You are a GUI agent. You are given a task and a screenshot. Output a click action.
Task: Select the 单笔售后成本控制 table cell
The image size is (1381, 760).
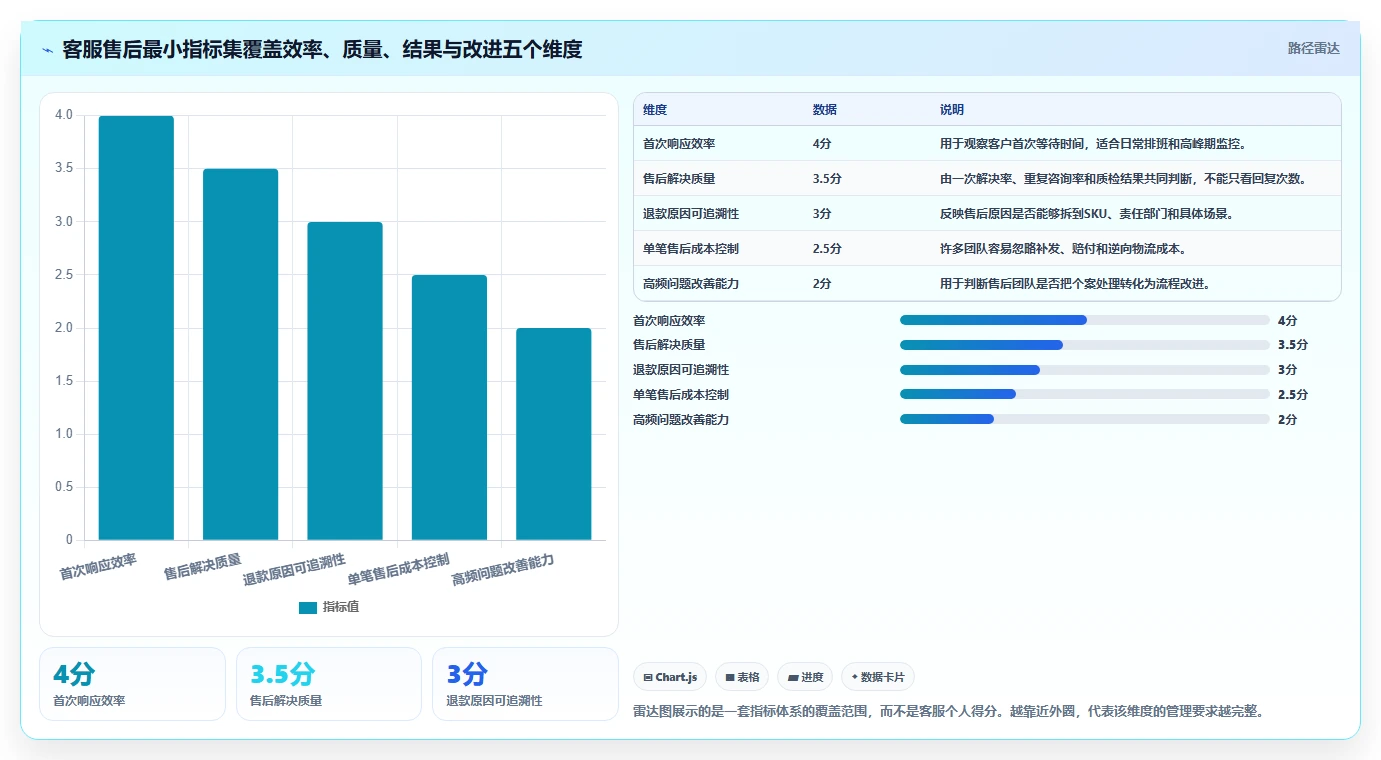[691, 249]
